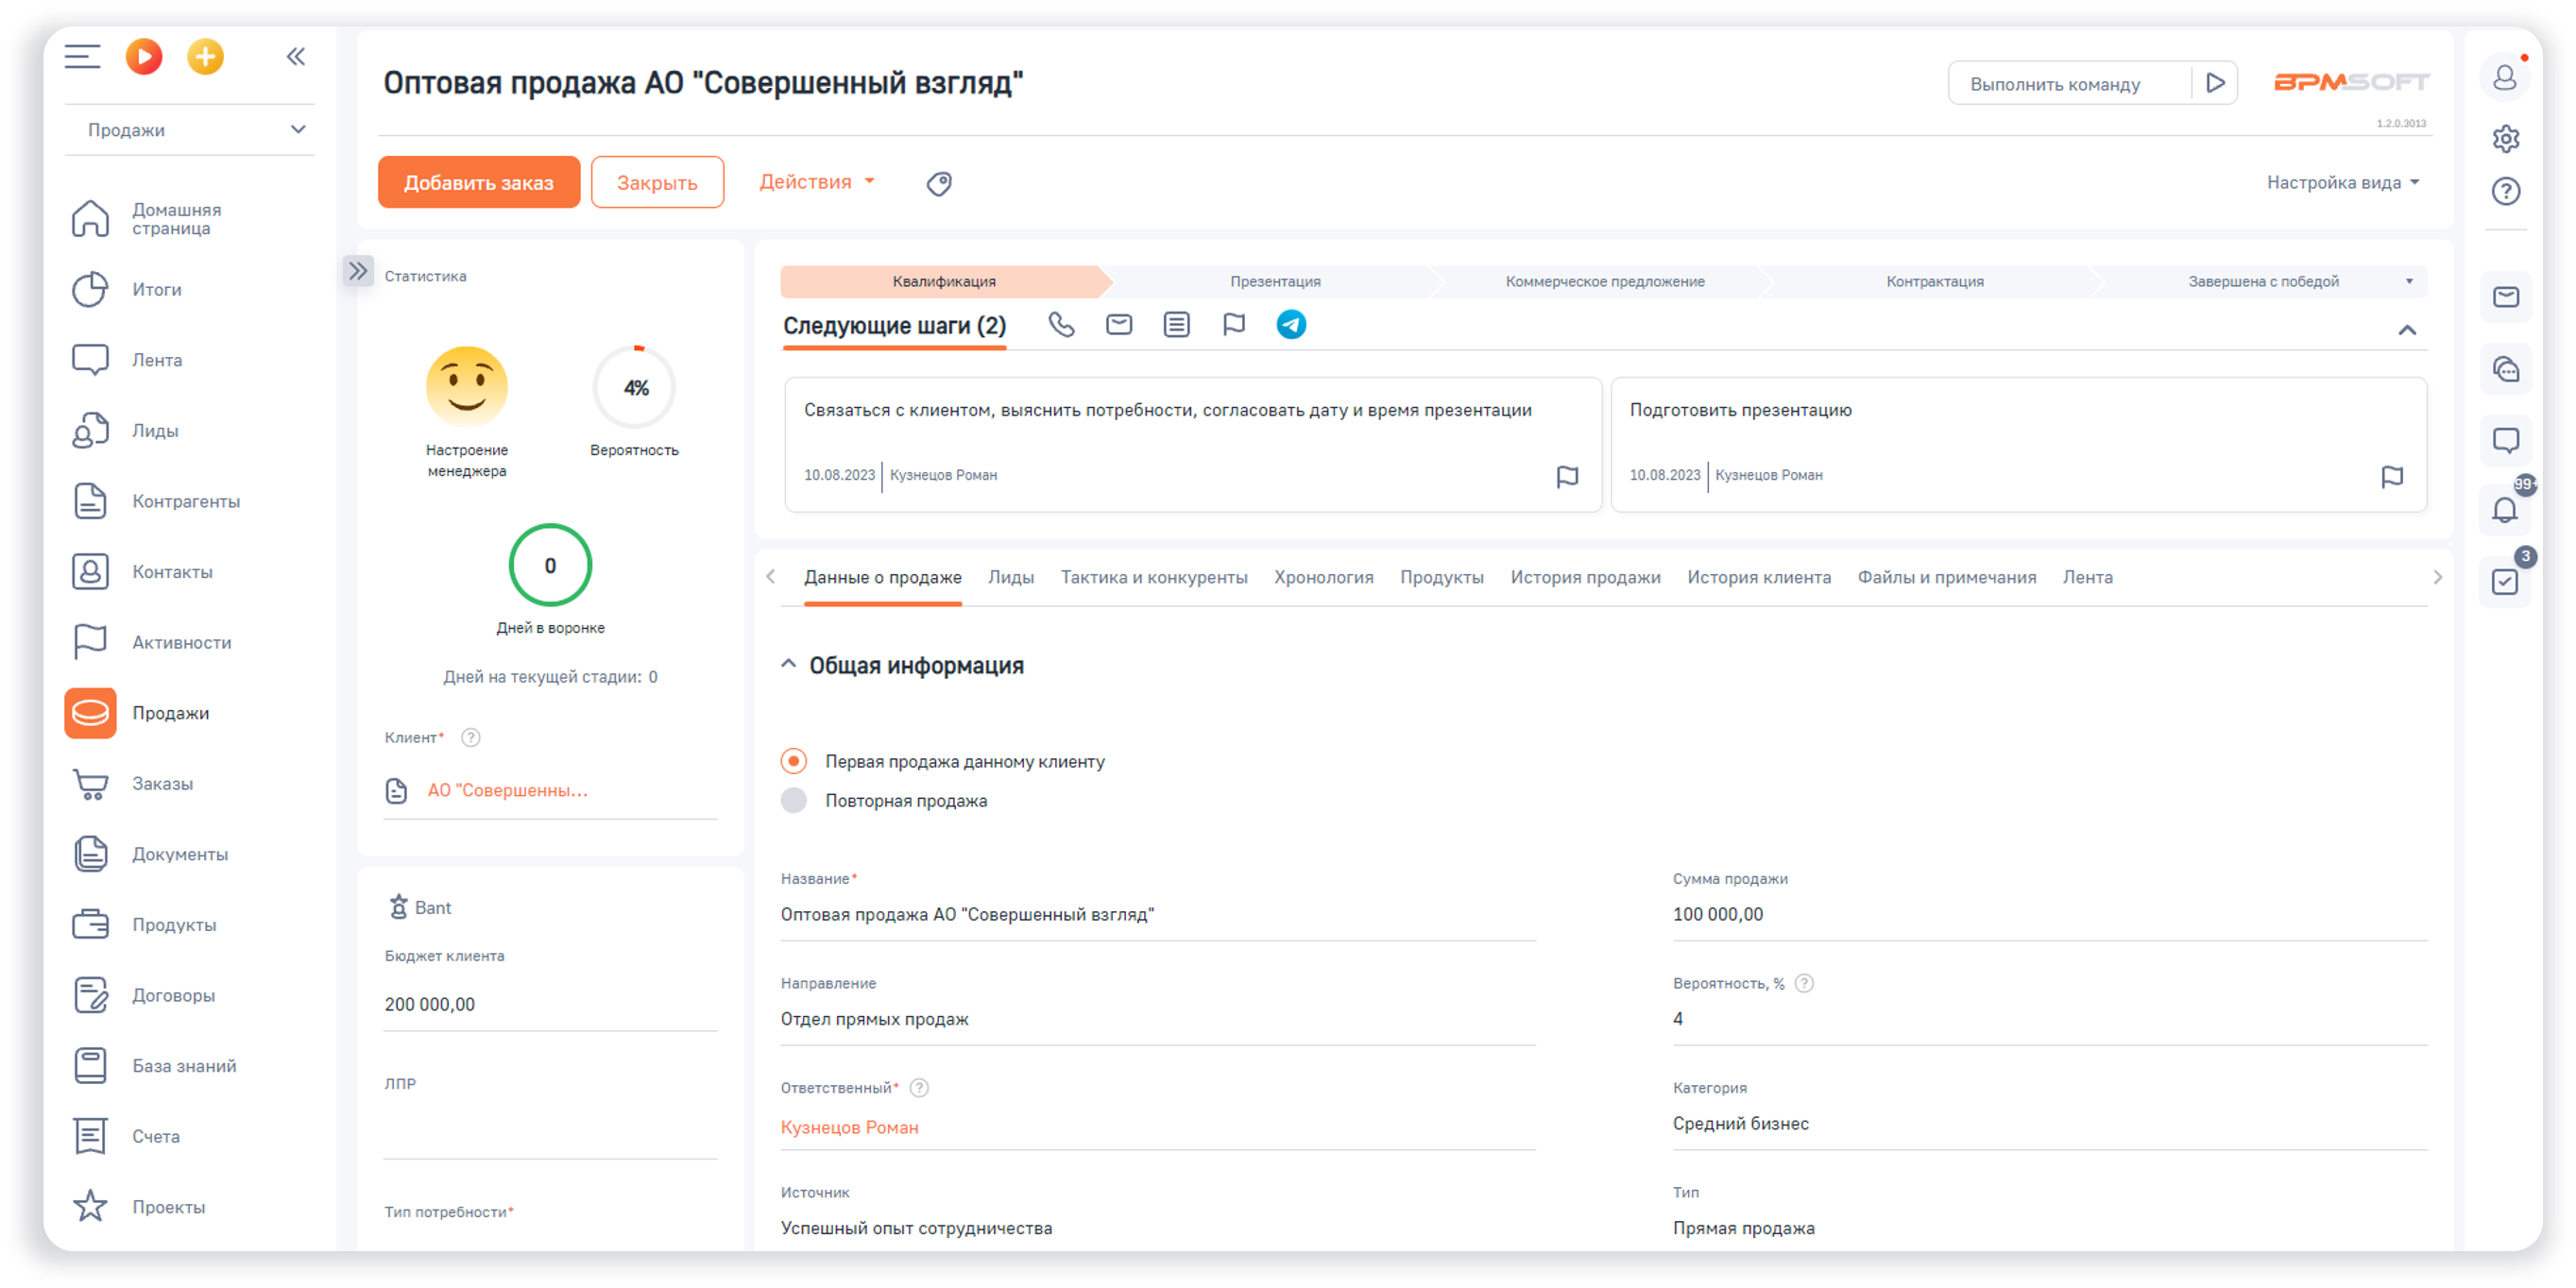This screenshot has height=1288, width=2576.
Task: Switch to the Лиды tab
Action: (x=1011, y=577)
